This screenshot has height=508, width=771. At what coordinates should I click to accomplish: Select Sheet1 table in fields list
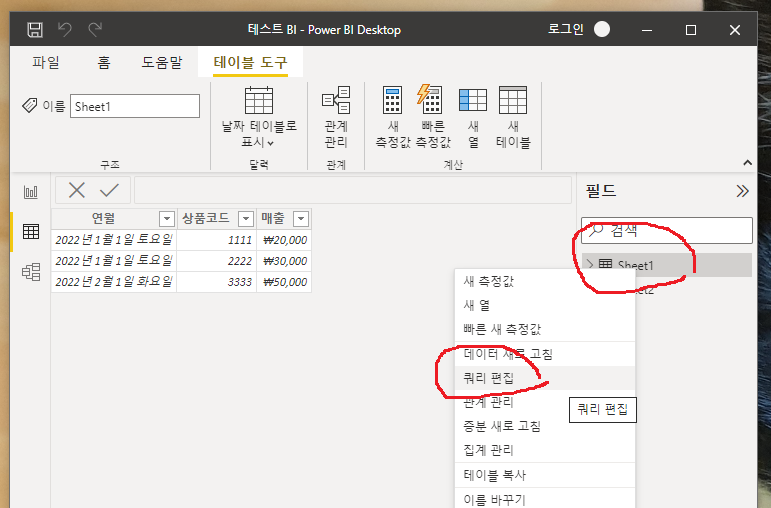[x=667, y=265]
